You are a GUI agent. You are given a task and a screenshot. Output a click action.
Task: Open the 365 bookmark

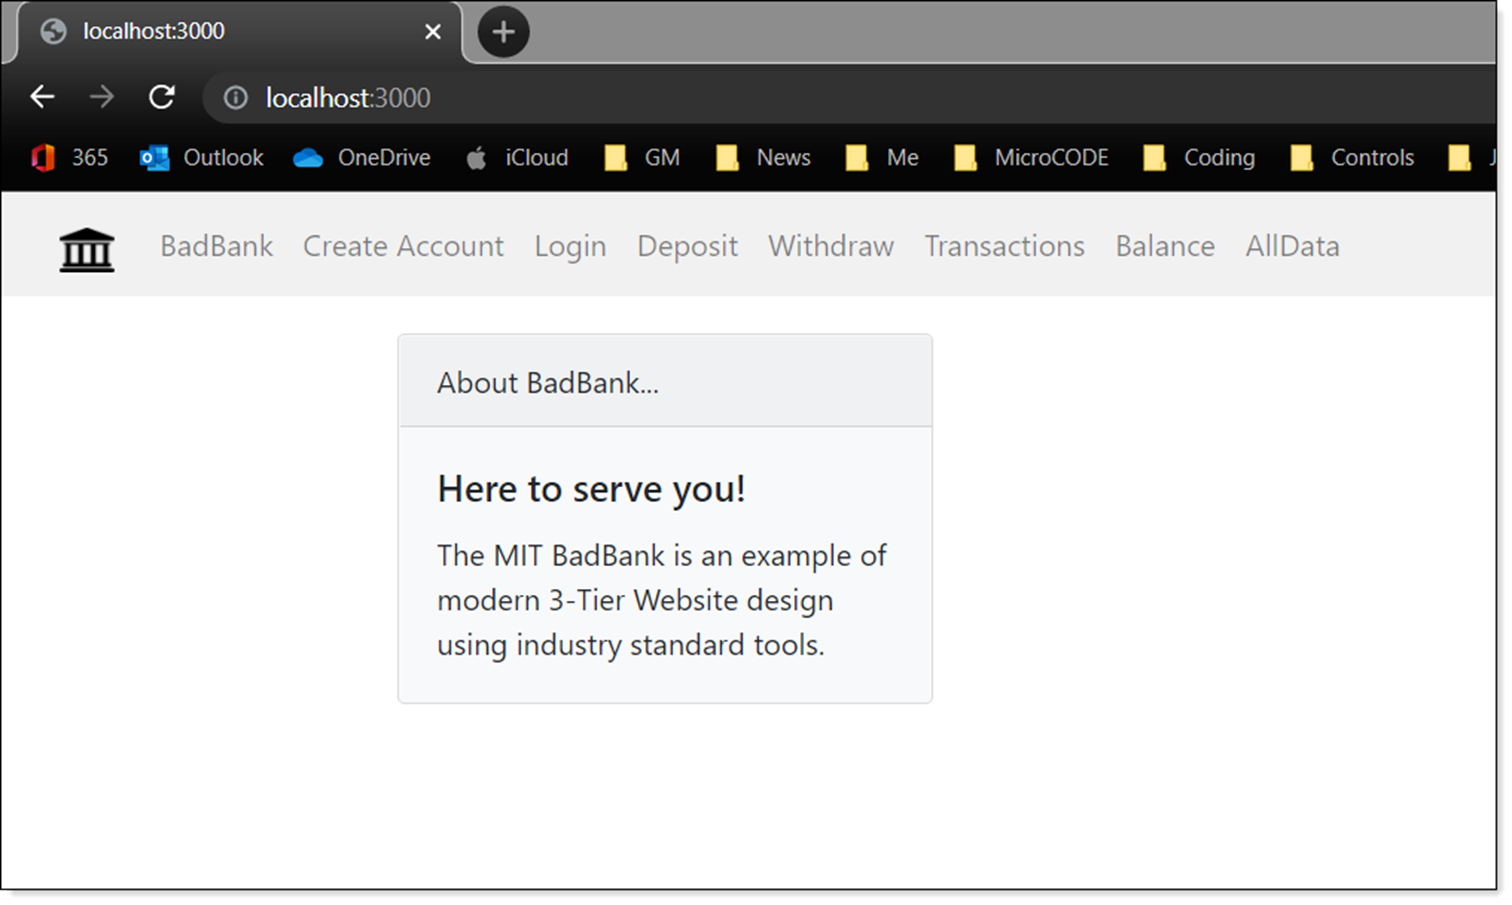coord(69,158)
